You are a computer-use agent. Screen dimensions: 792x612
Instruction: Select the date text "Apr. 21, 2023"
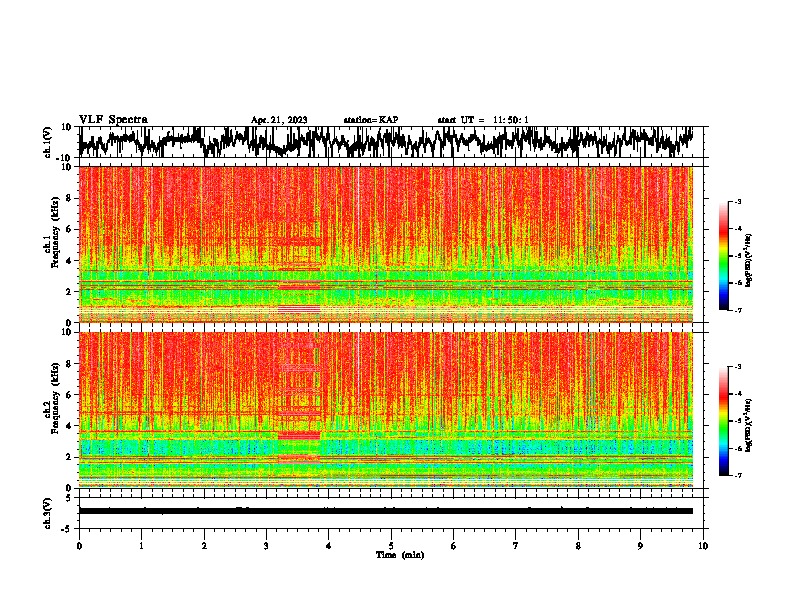pyautogui.click(x=279, y=120)
